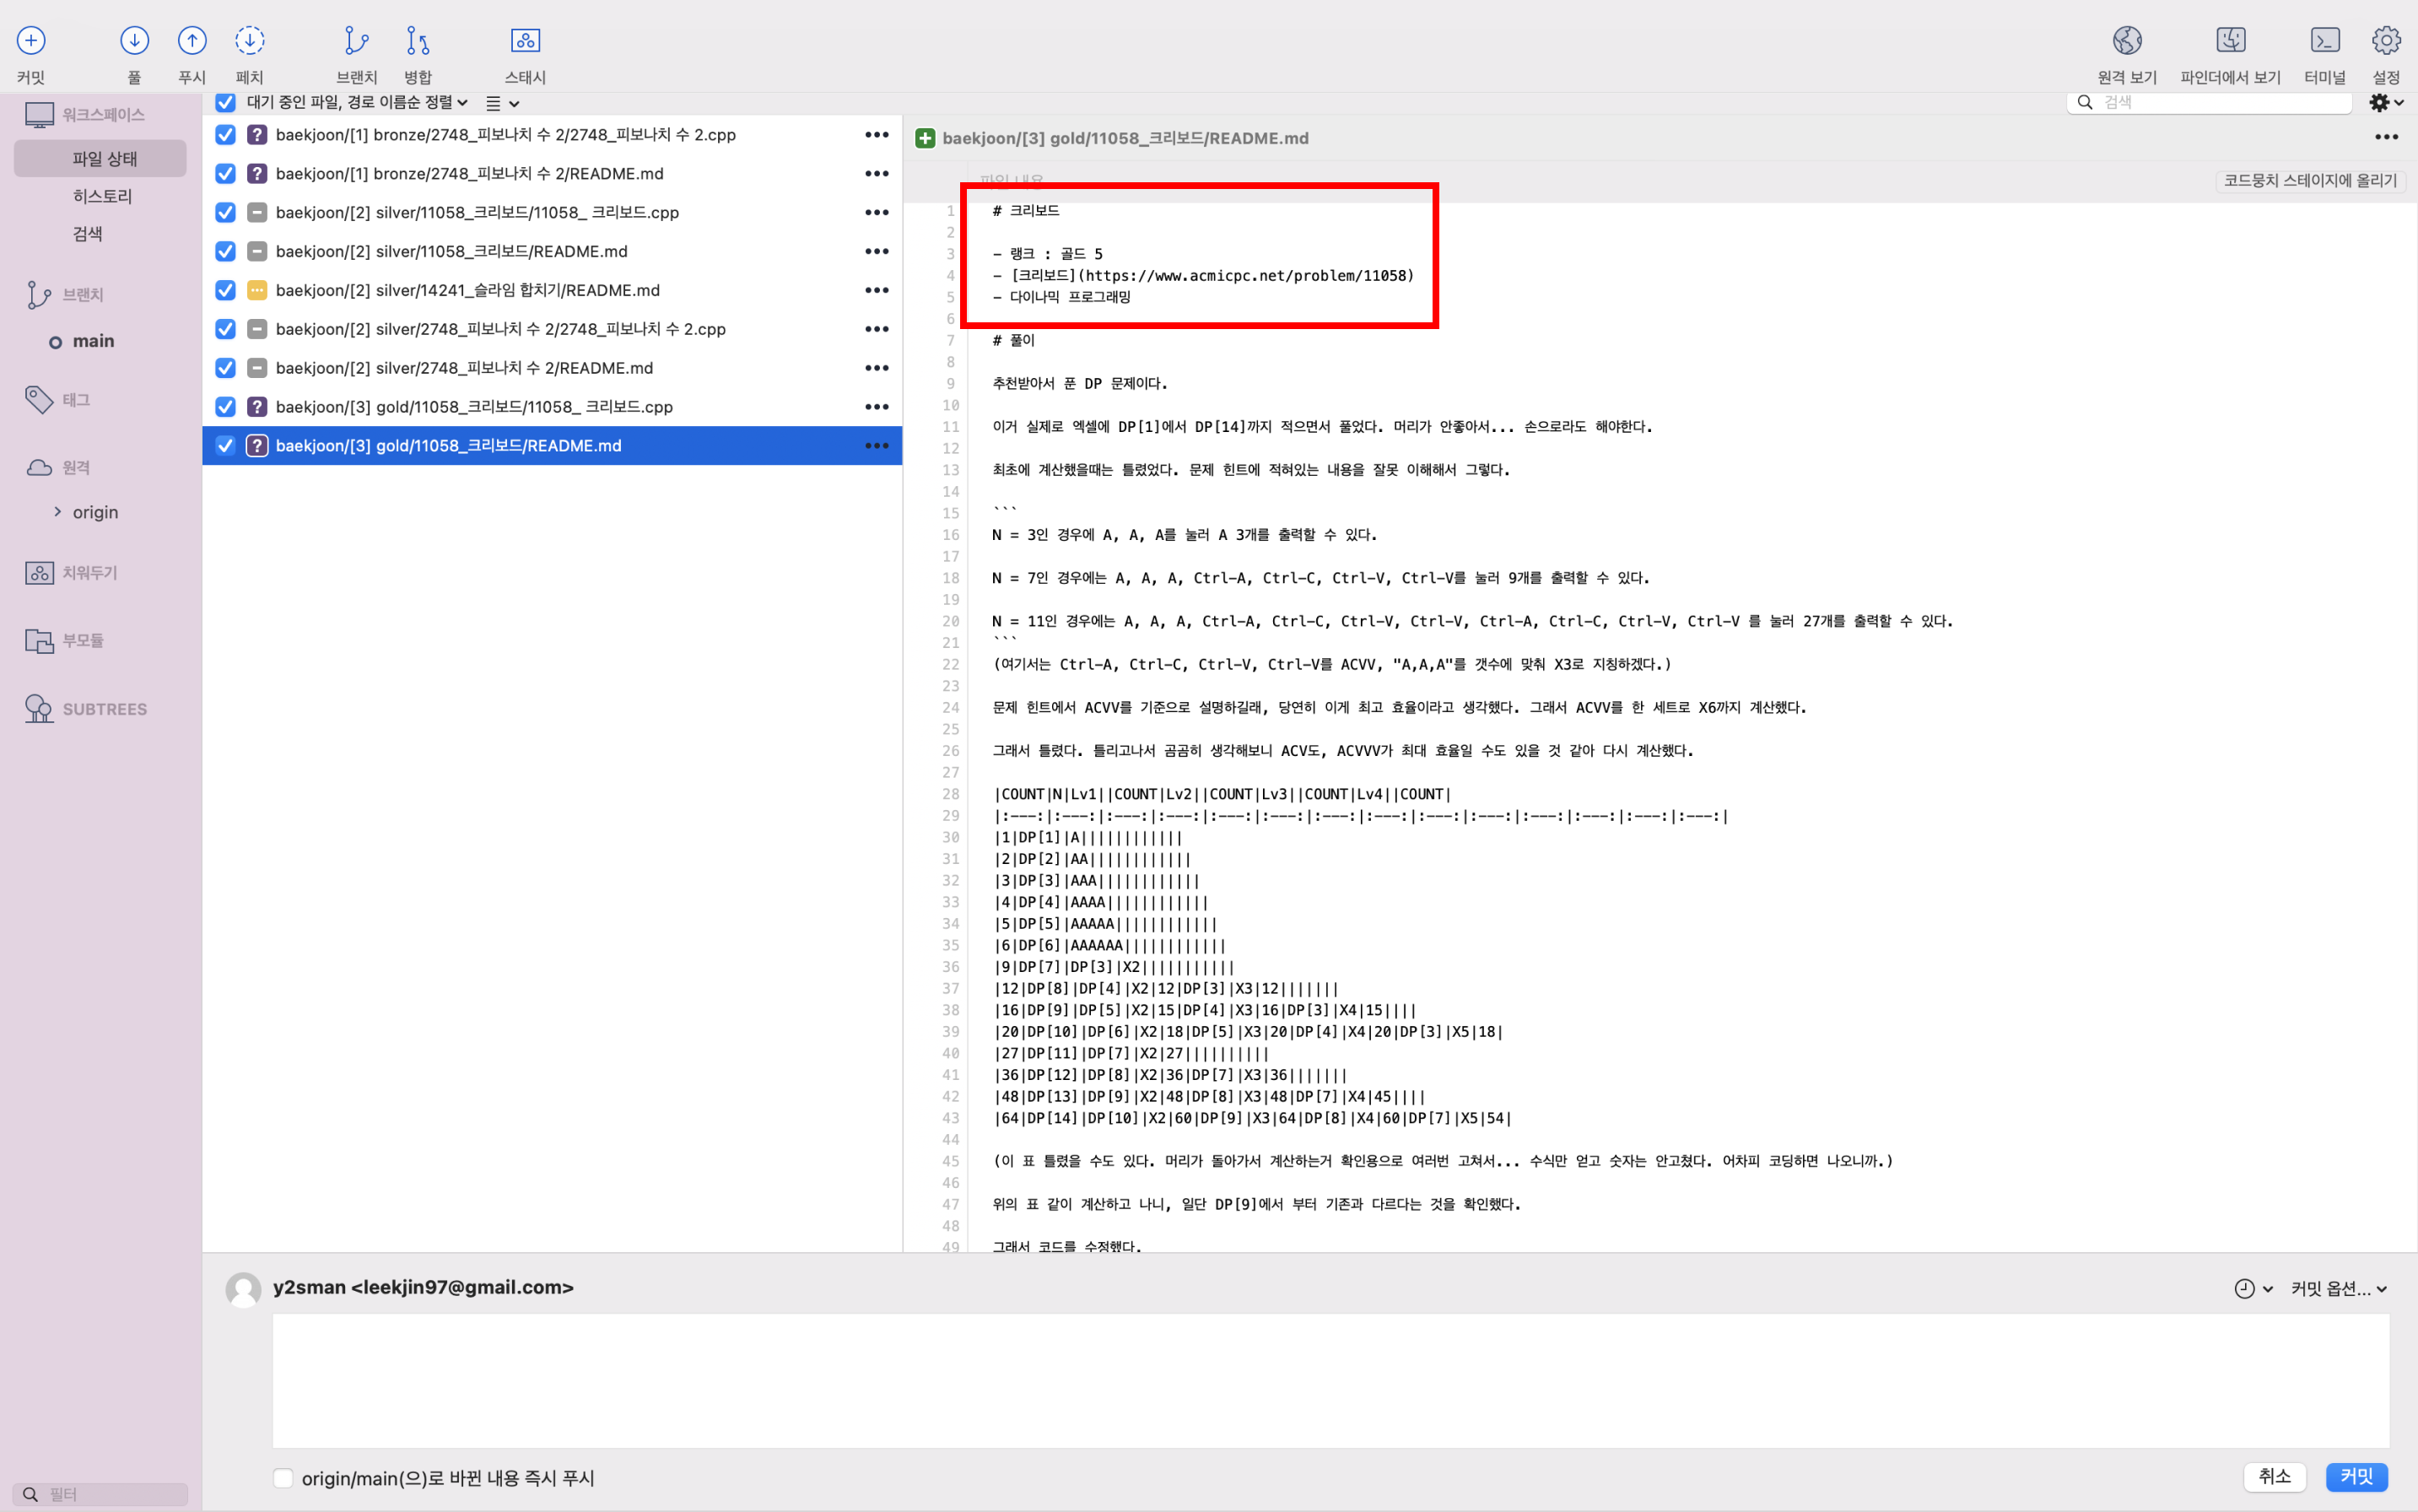Uncheck silver/2748 피보나치 수 2.cpp file
2418x1512 pixels.
point(226,330)
